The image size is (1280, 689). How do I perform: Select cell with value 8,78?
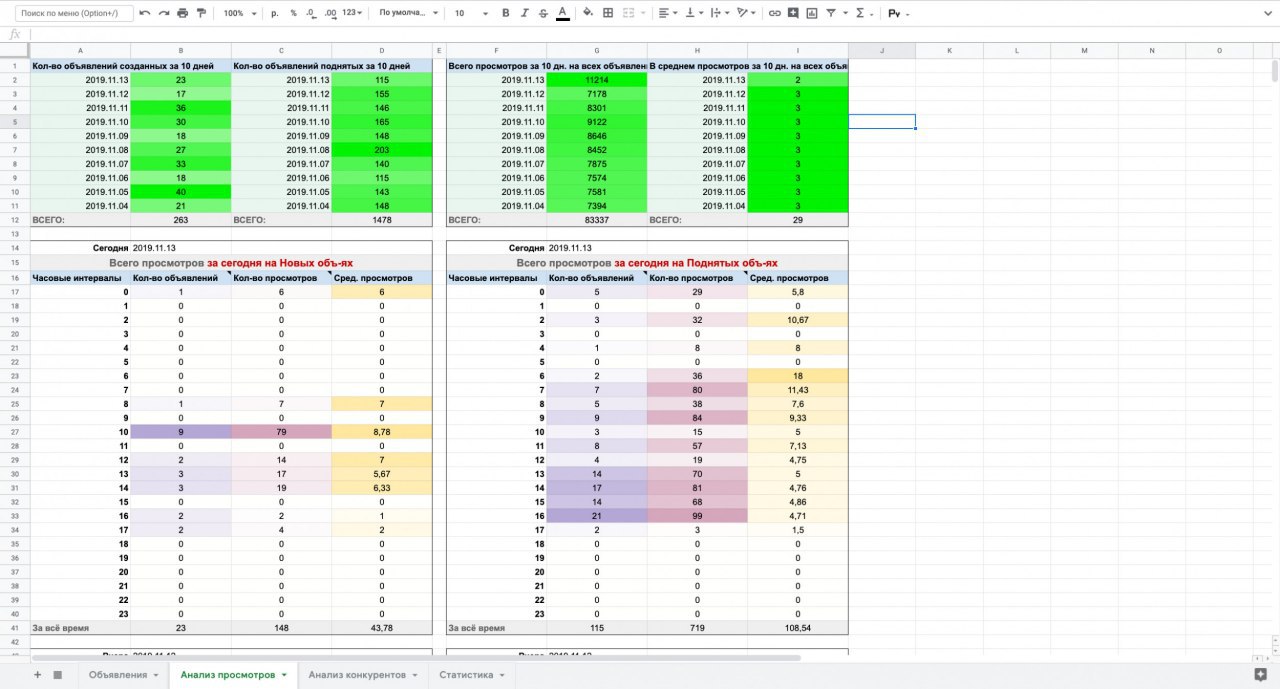(x=381, y=432)
